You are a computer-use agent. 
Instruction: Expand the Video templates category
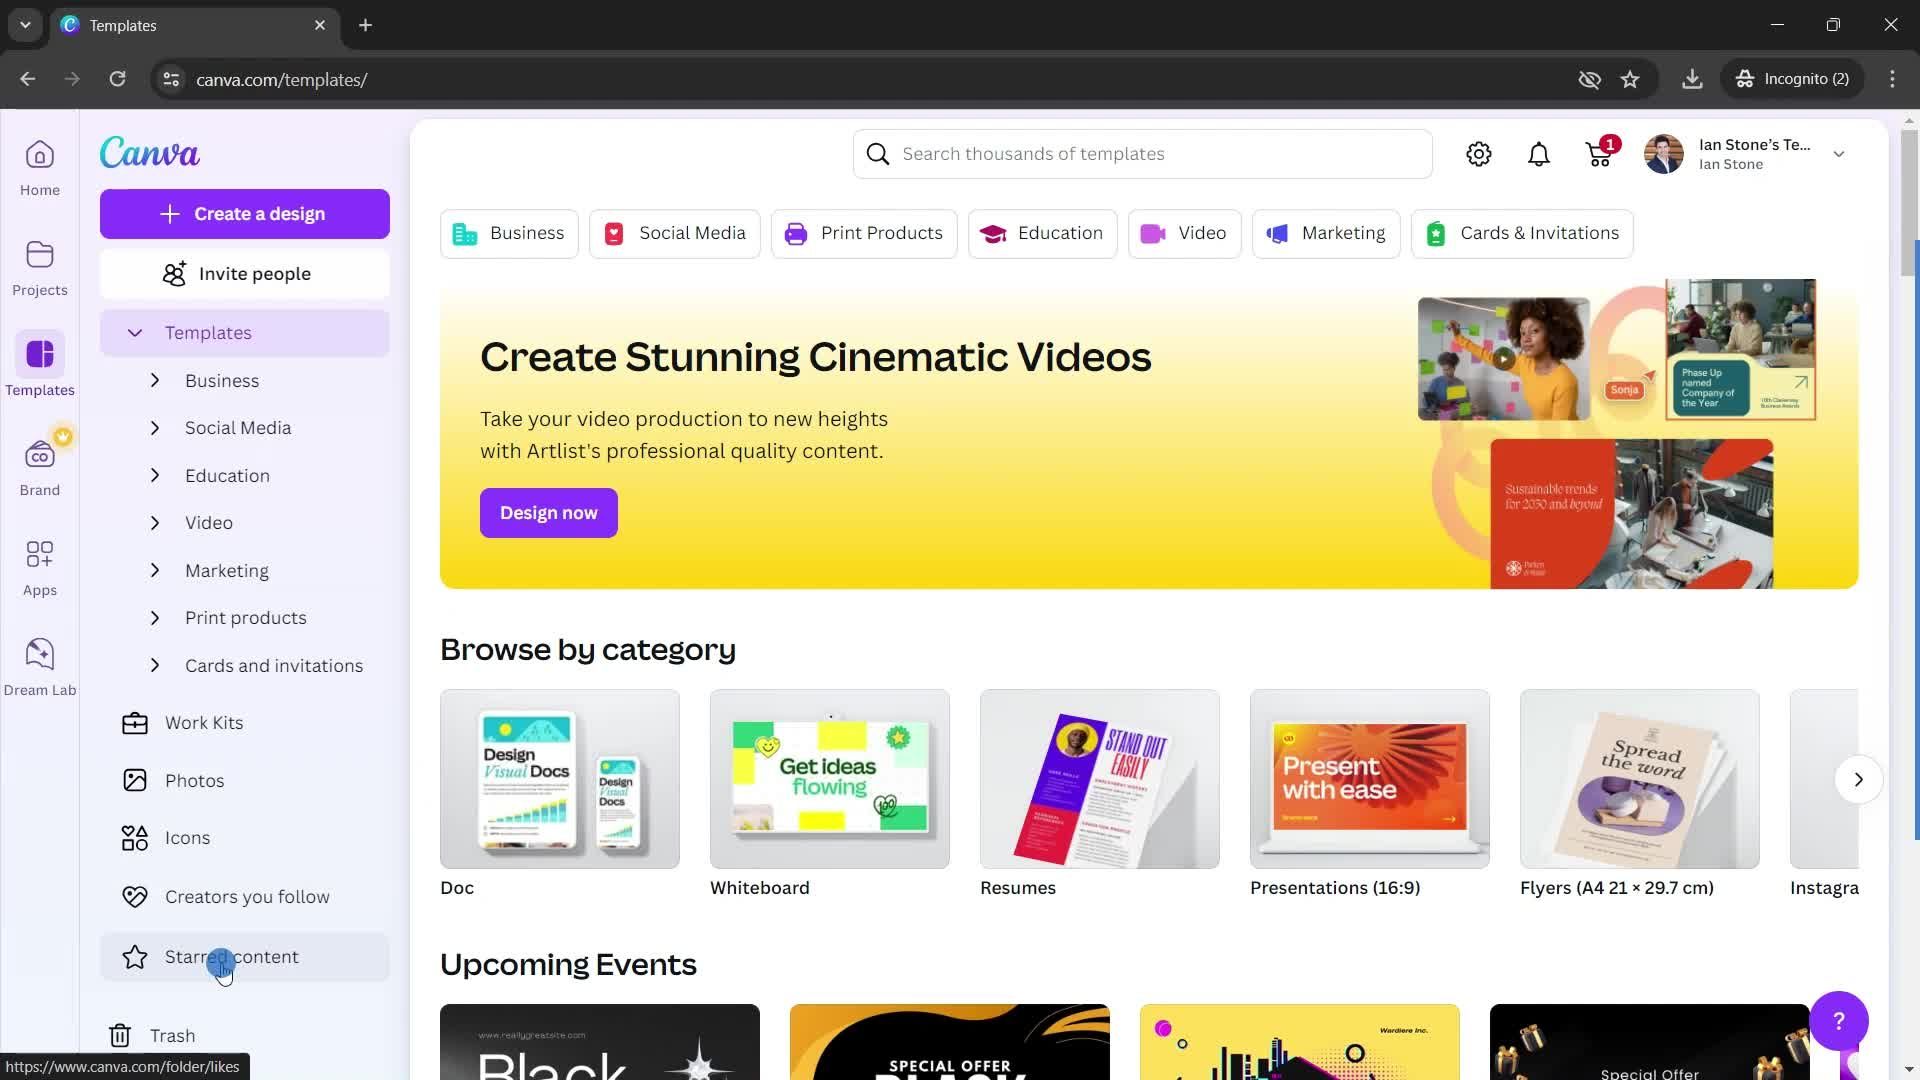[x=154, y=524]
